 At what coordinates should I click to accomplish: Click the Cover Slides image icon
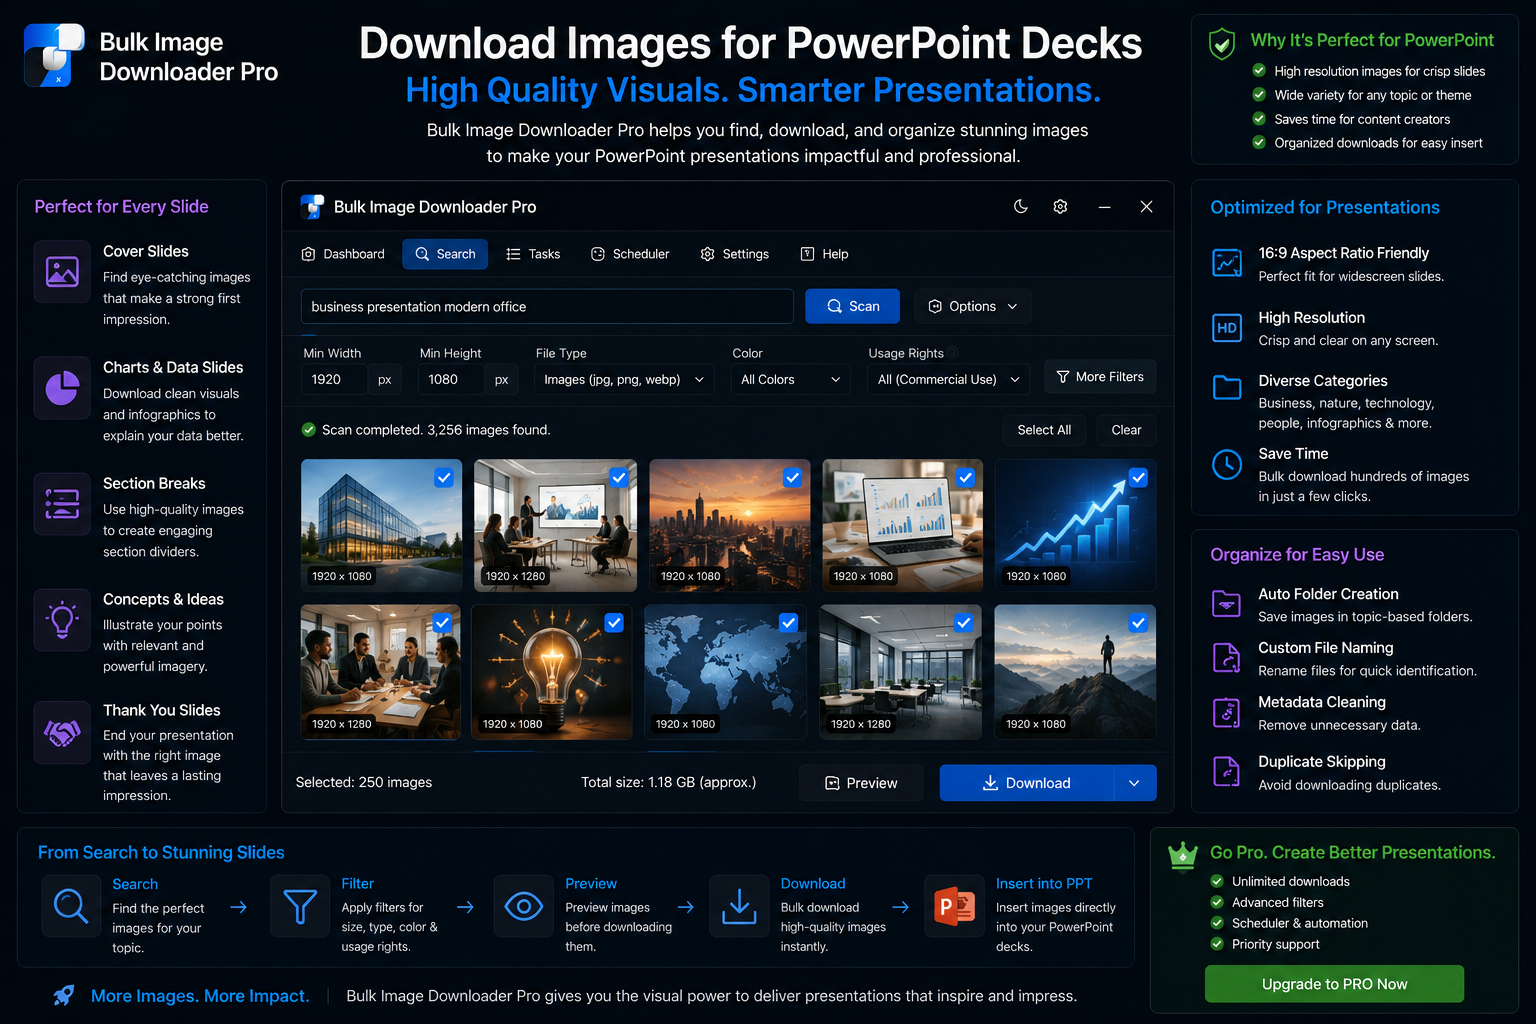tap(62, 271)
